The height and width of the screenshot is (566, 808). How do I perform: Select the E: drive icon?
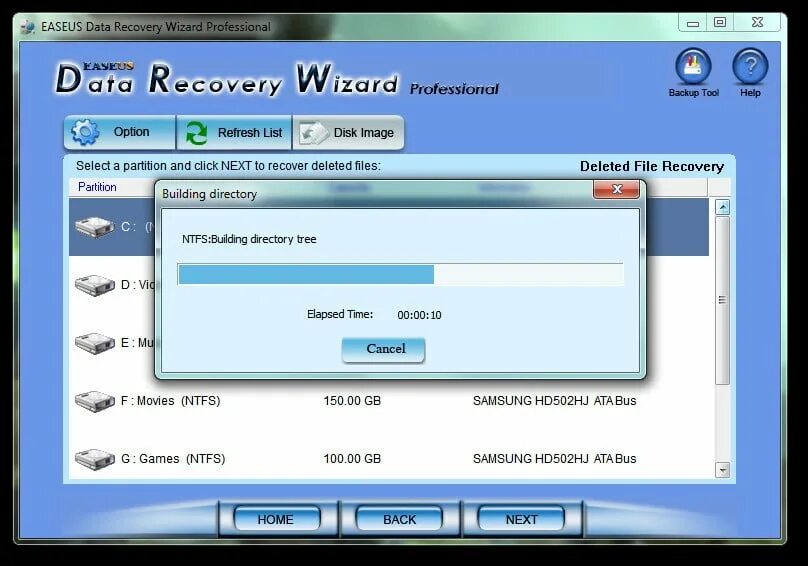(x=94, y=343)
